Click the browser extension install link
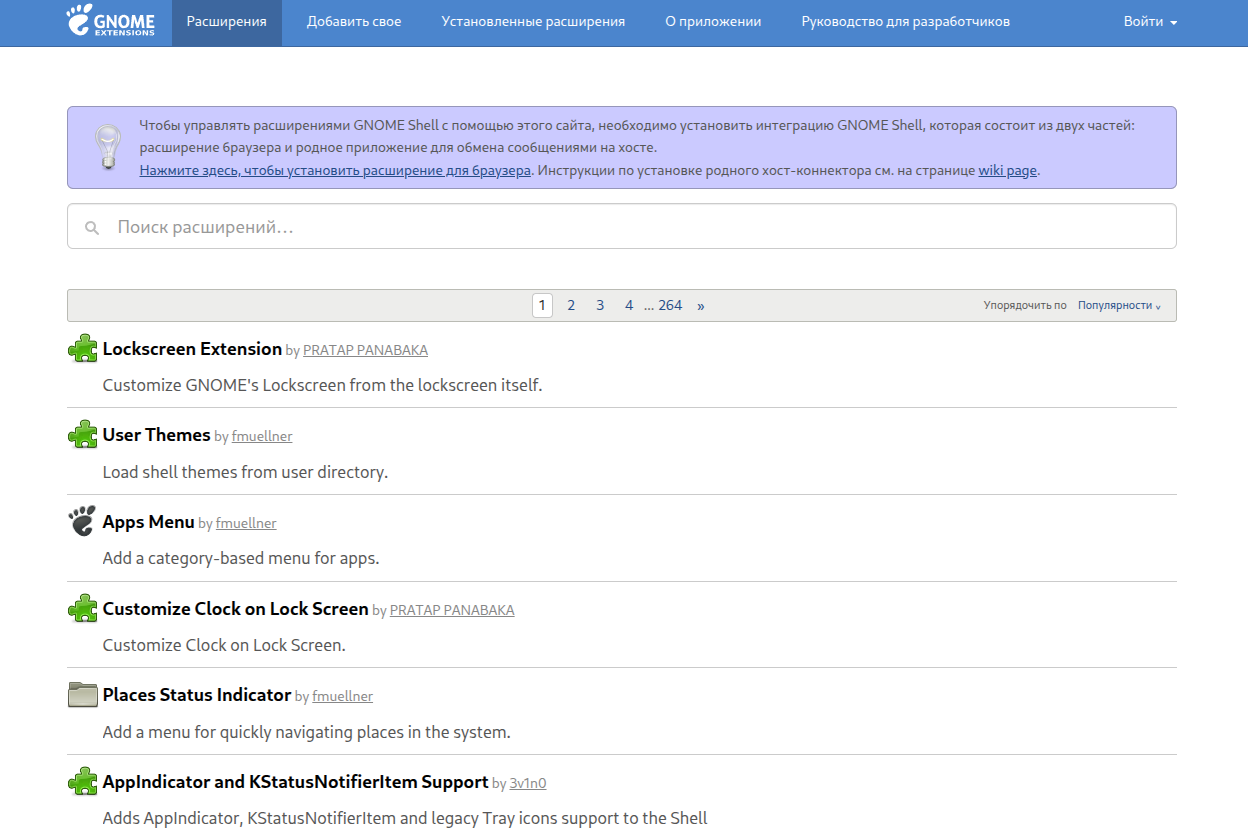1248x835 pixels. [335, 170]
